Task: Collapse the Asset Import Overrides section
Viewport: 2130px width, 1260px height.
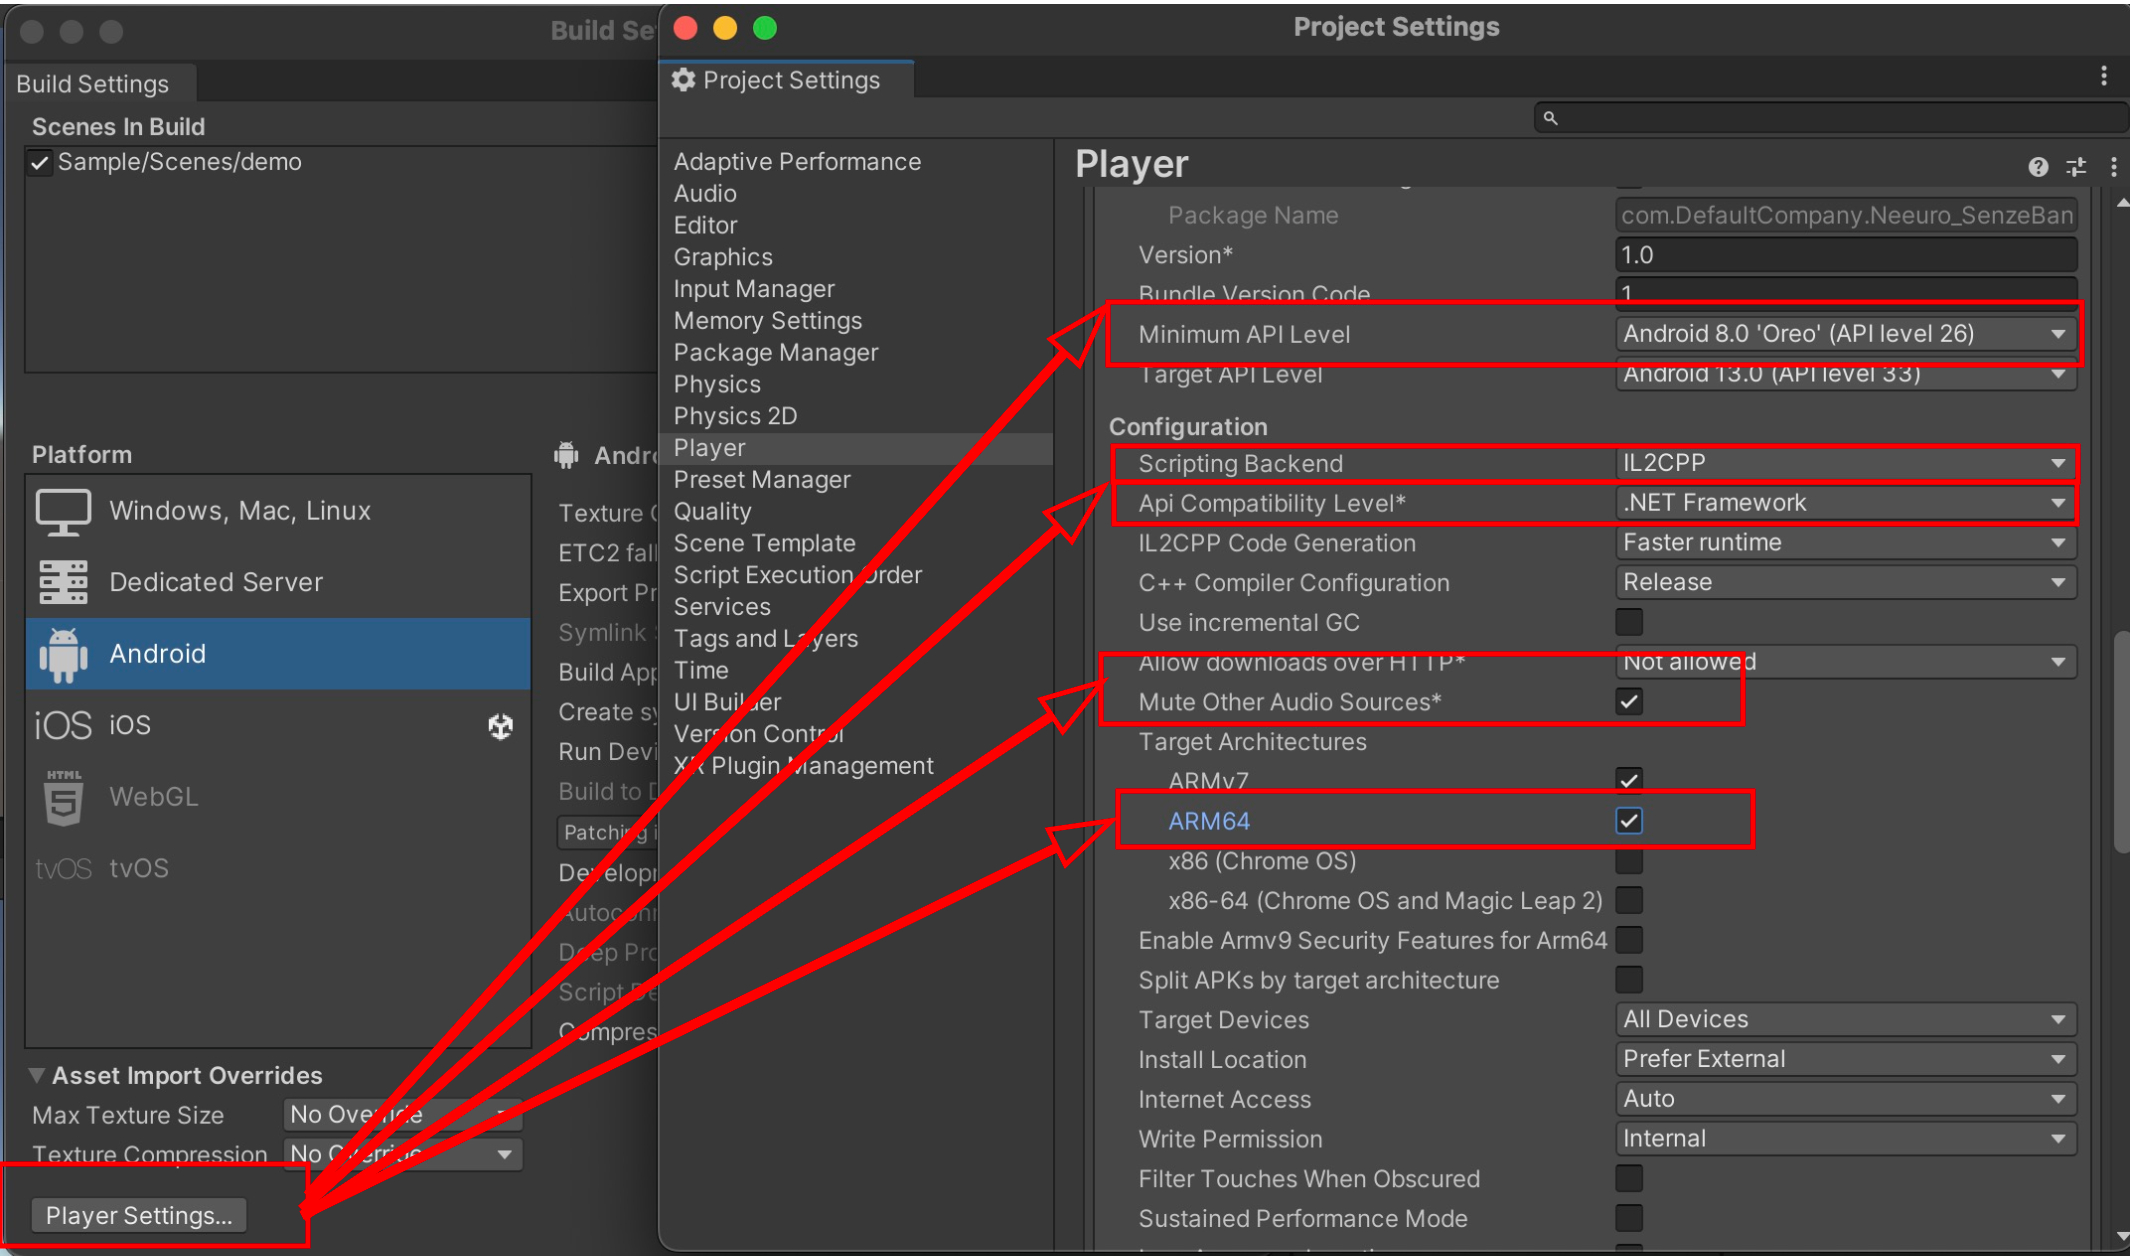Action: click(x=38, y=1075)
